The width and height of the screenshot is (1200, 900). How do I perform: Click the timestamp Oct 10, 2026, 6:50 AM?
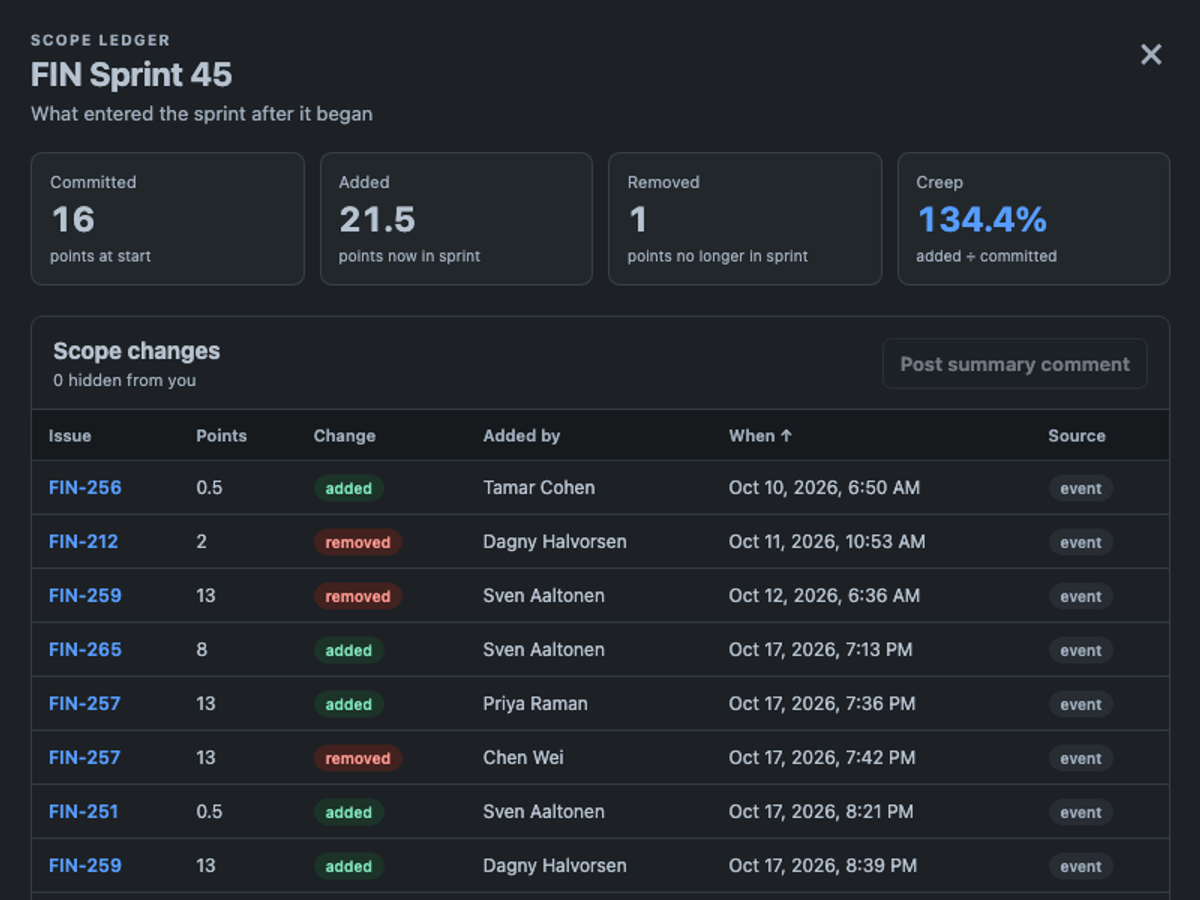824,488
